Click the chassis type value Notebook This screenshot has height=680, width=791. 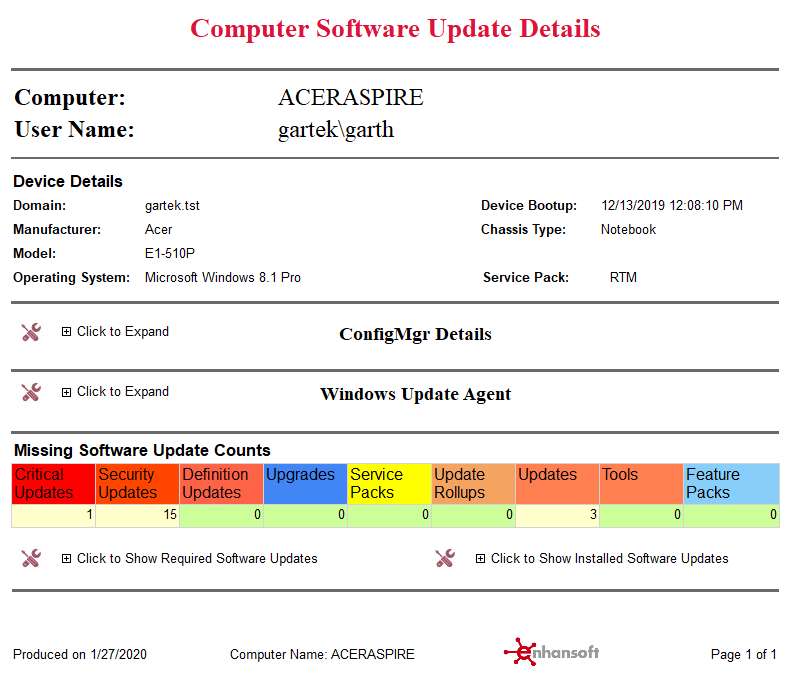coord(628,230)
